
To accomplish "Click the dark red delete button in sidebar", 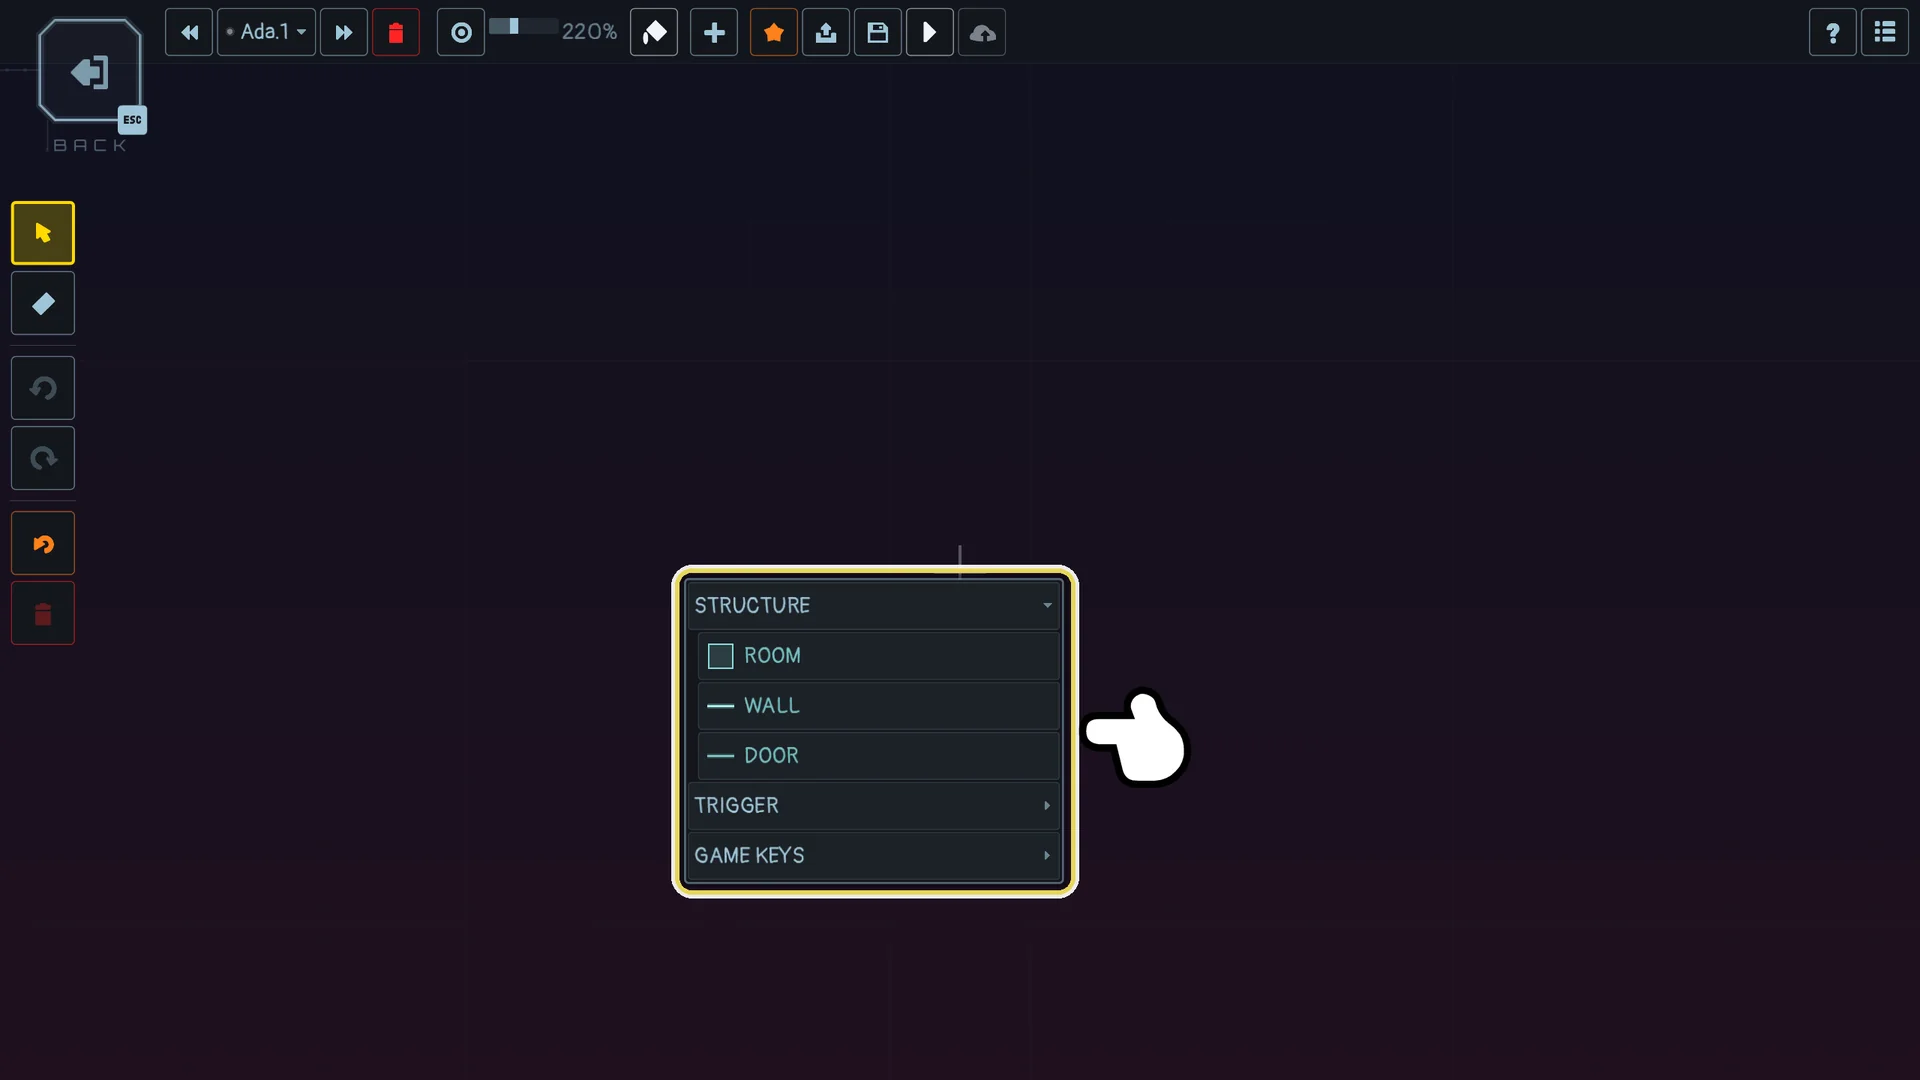I will click(43, 613).
